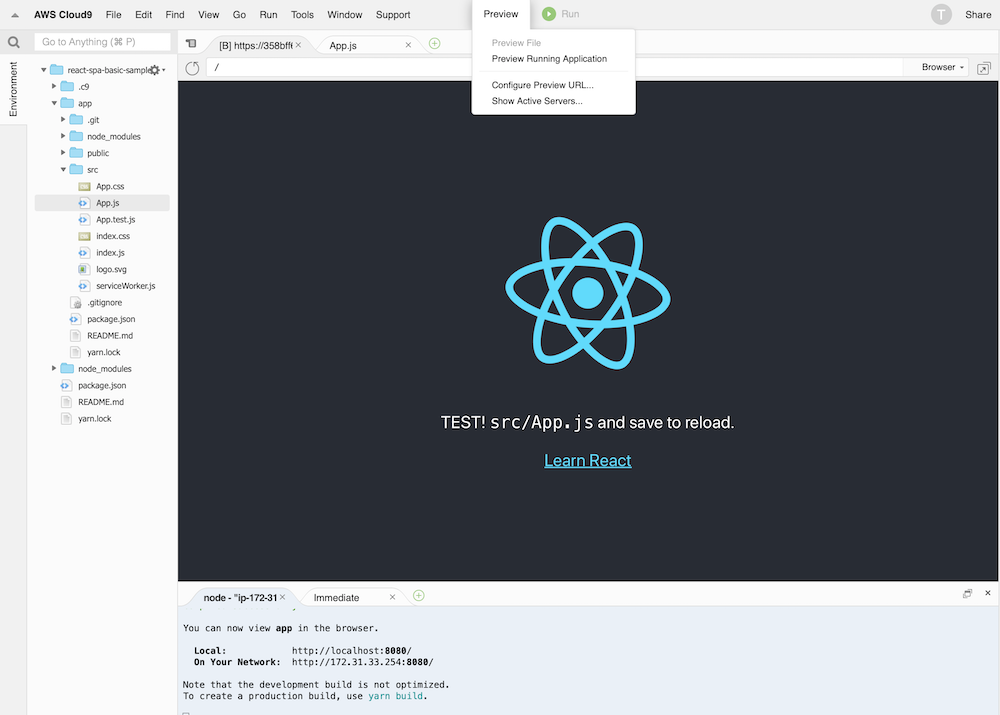Collapse the src folder
The width and height of the screenshot is (1000, 715).
click(63, 169)
